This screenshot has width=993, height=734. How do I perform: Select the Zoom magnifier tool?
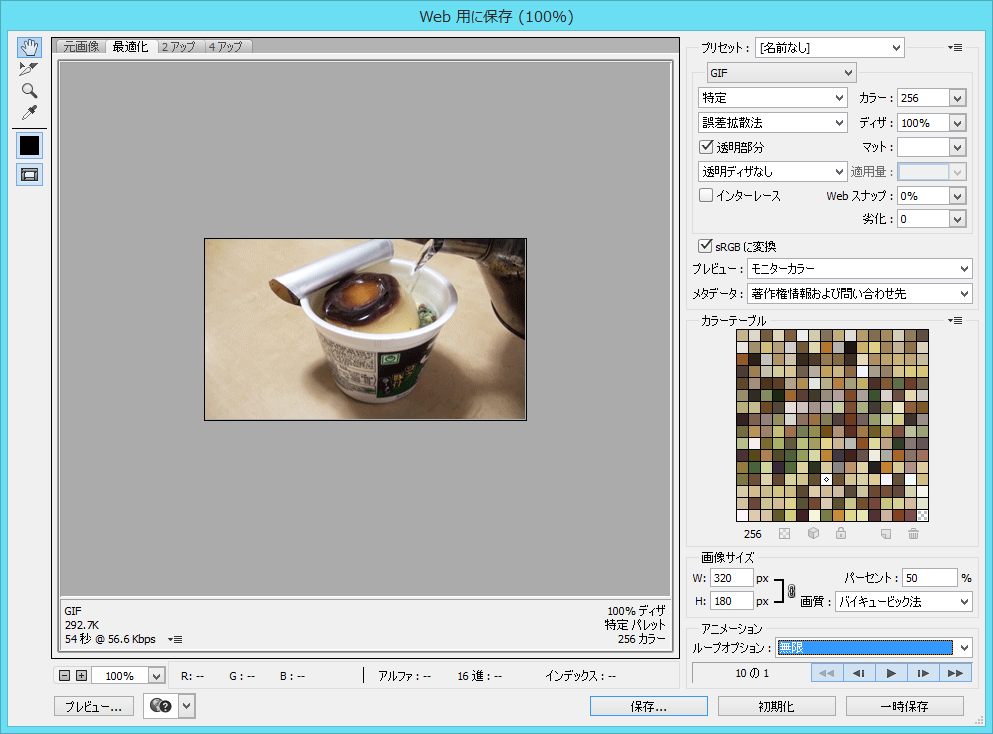pos(29,91)
